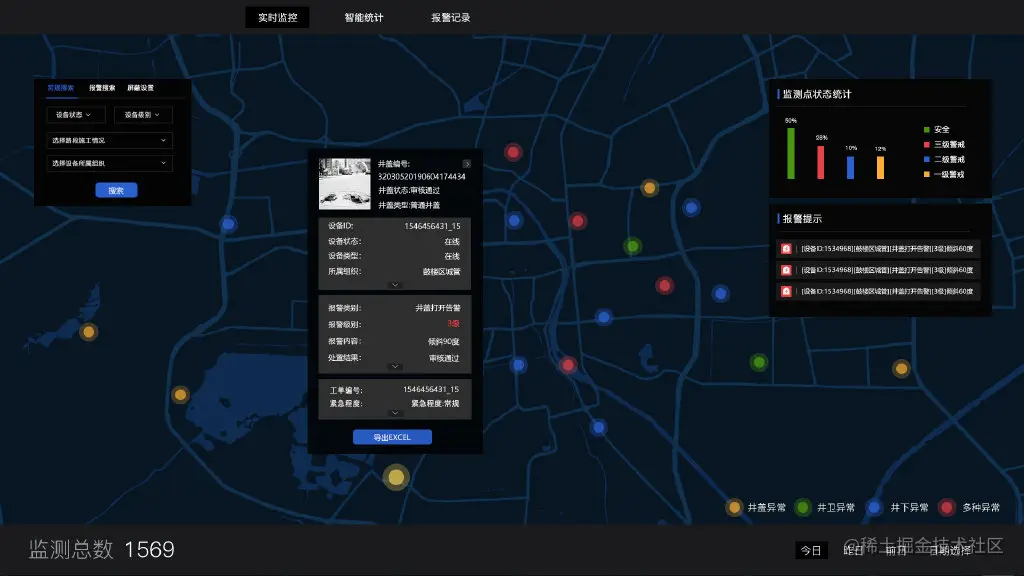Image resolution: width=1024 pixels, height=576 pixels.
Task: Click the 井卫异常 green legend icon
Action: point(803,507)
